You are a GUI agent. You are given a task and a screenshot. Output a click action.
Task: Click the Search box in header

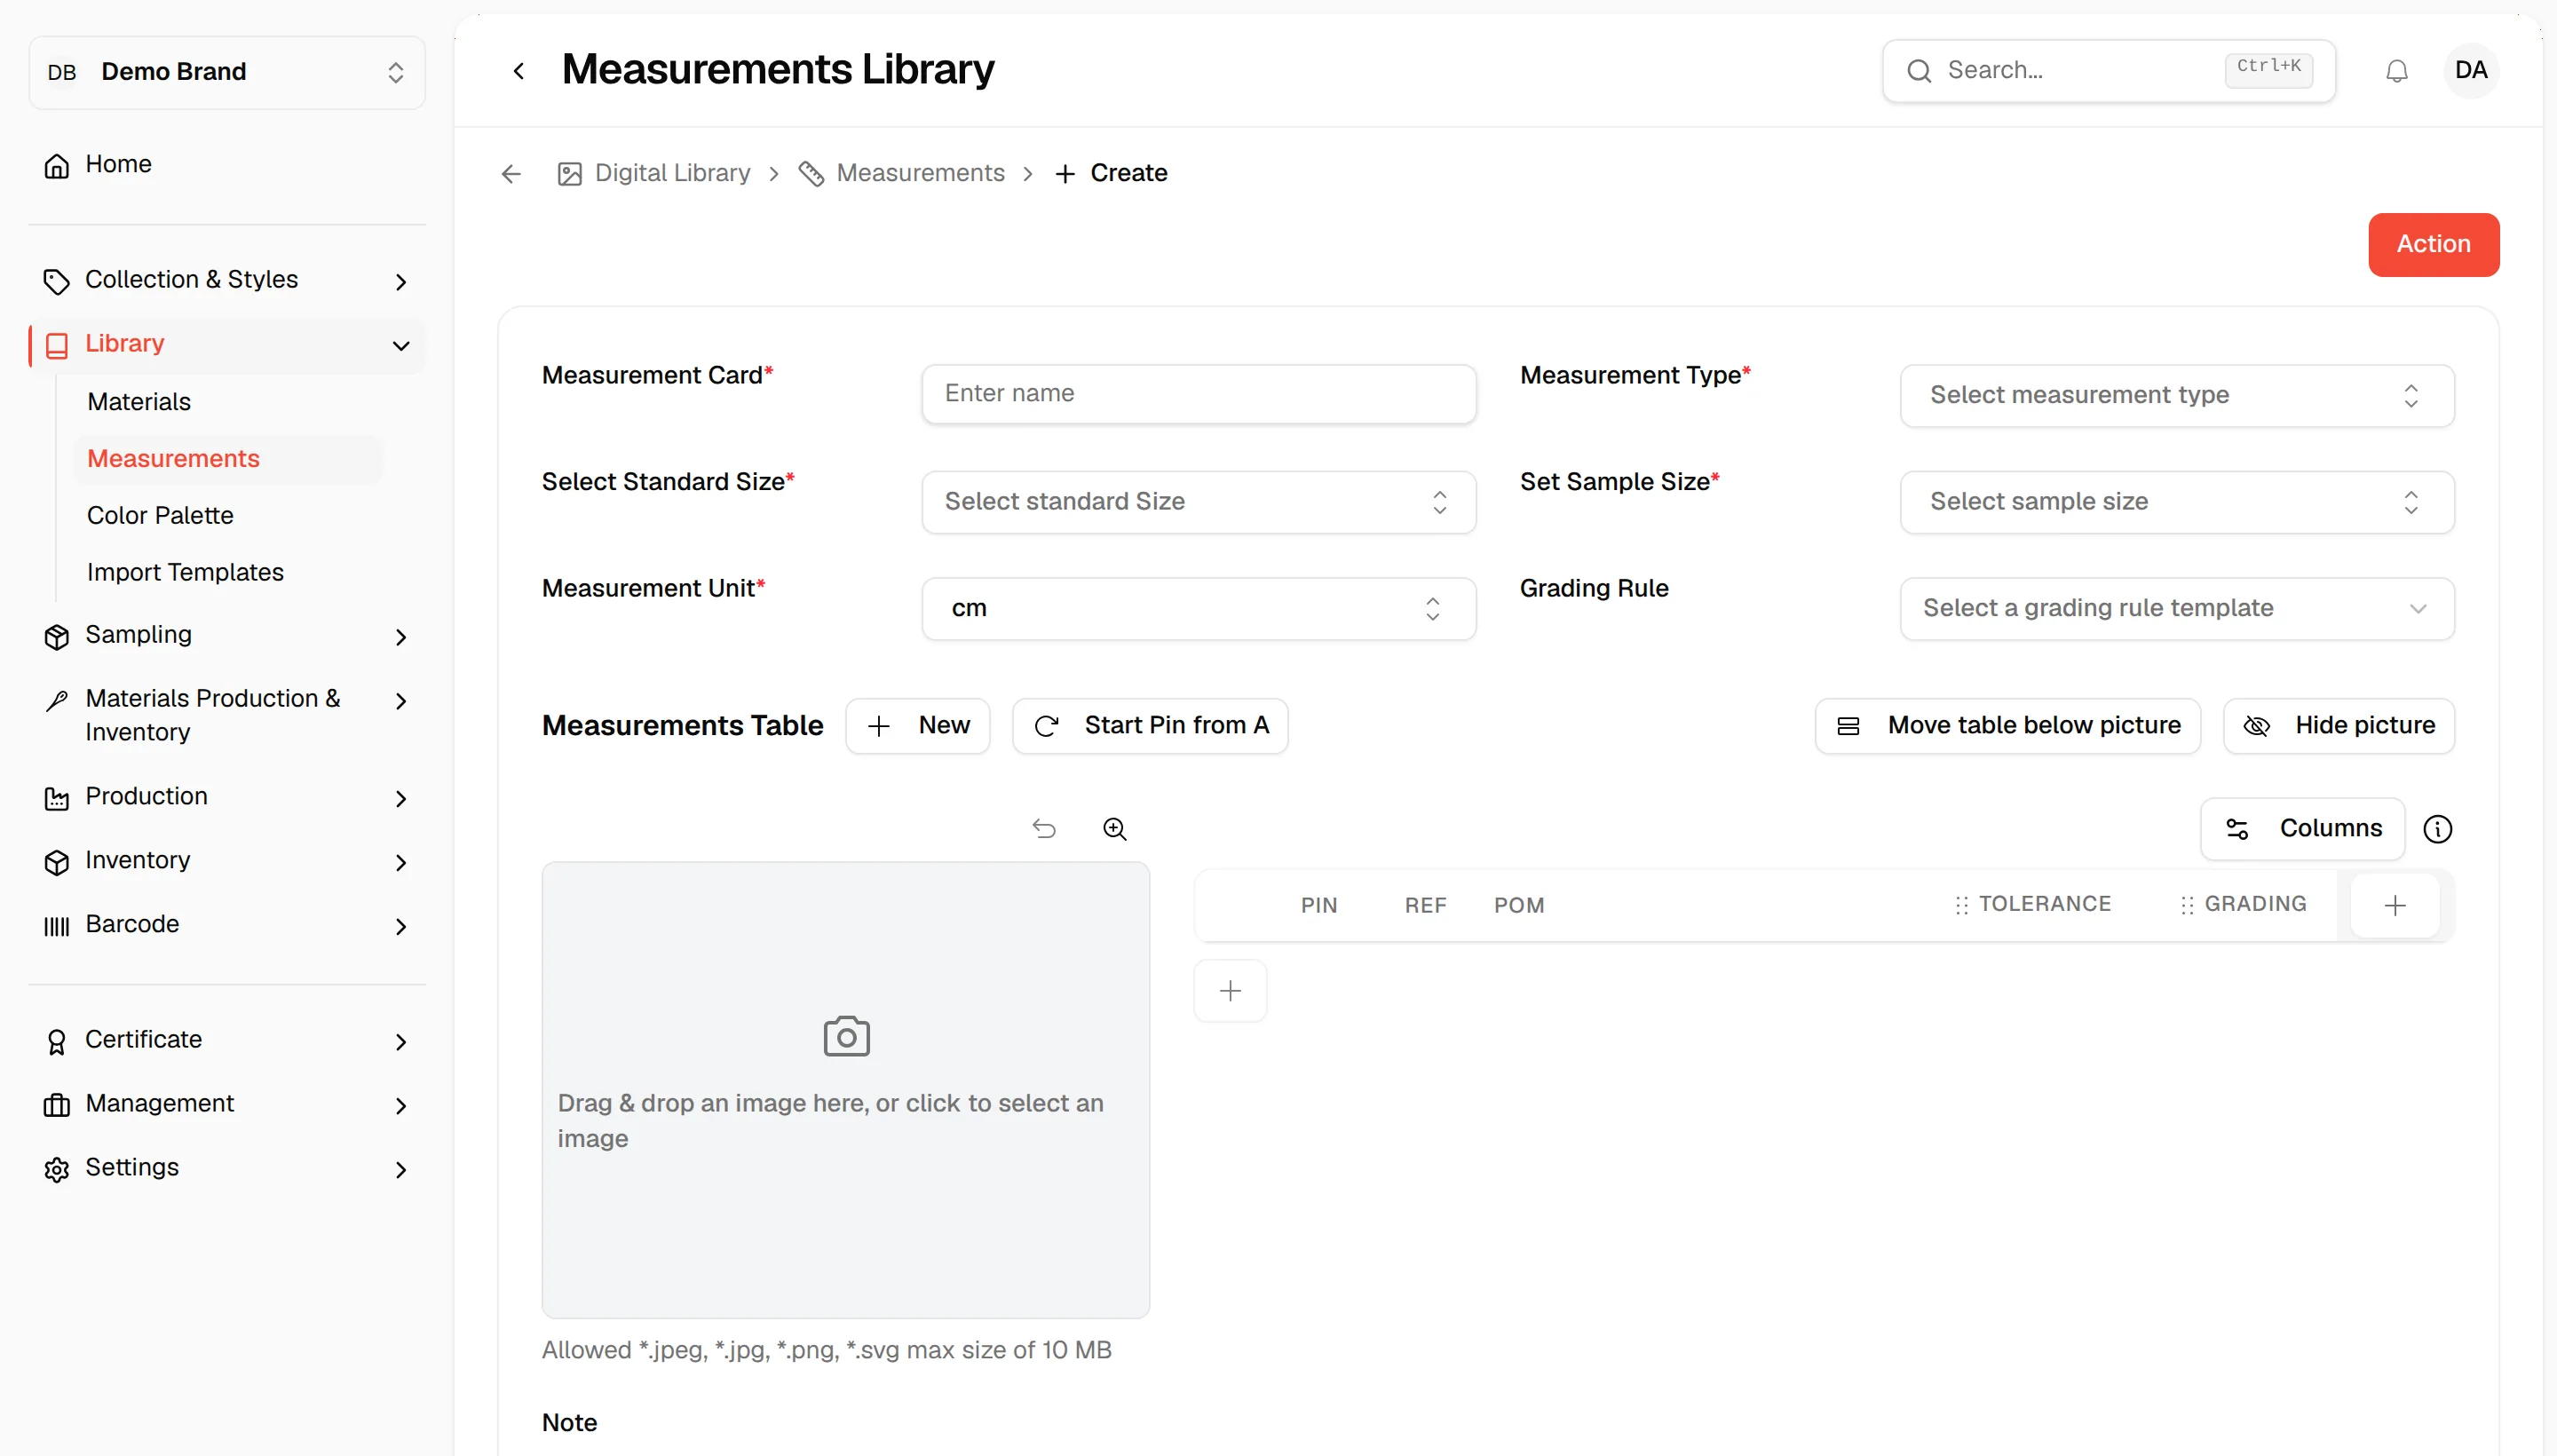(x=2108, y=71)
